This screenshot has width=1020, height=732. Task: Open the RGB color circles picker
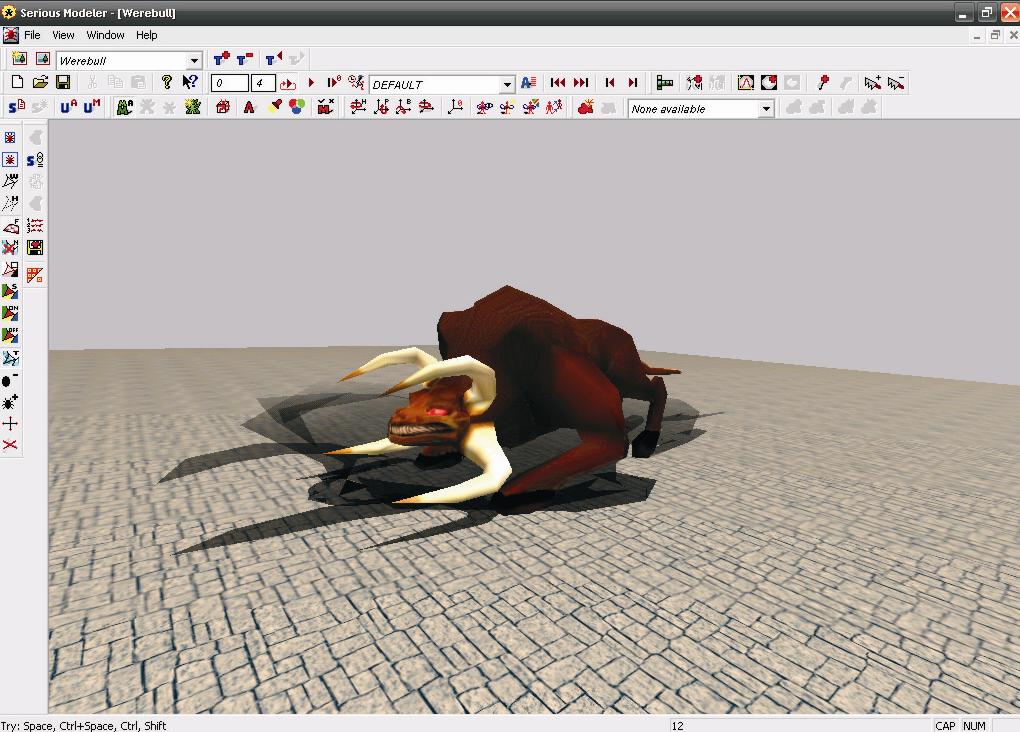click(297, 107)
